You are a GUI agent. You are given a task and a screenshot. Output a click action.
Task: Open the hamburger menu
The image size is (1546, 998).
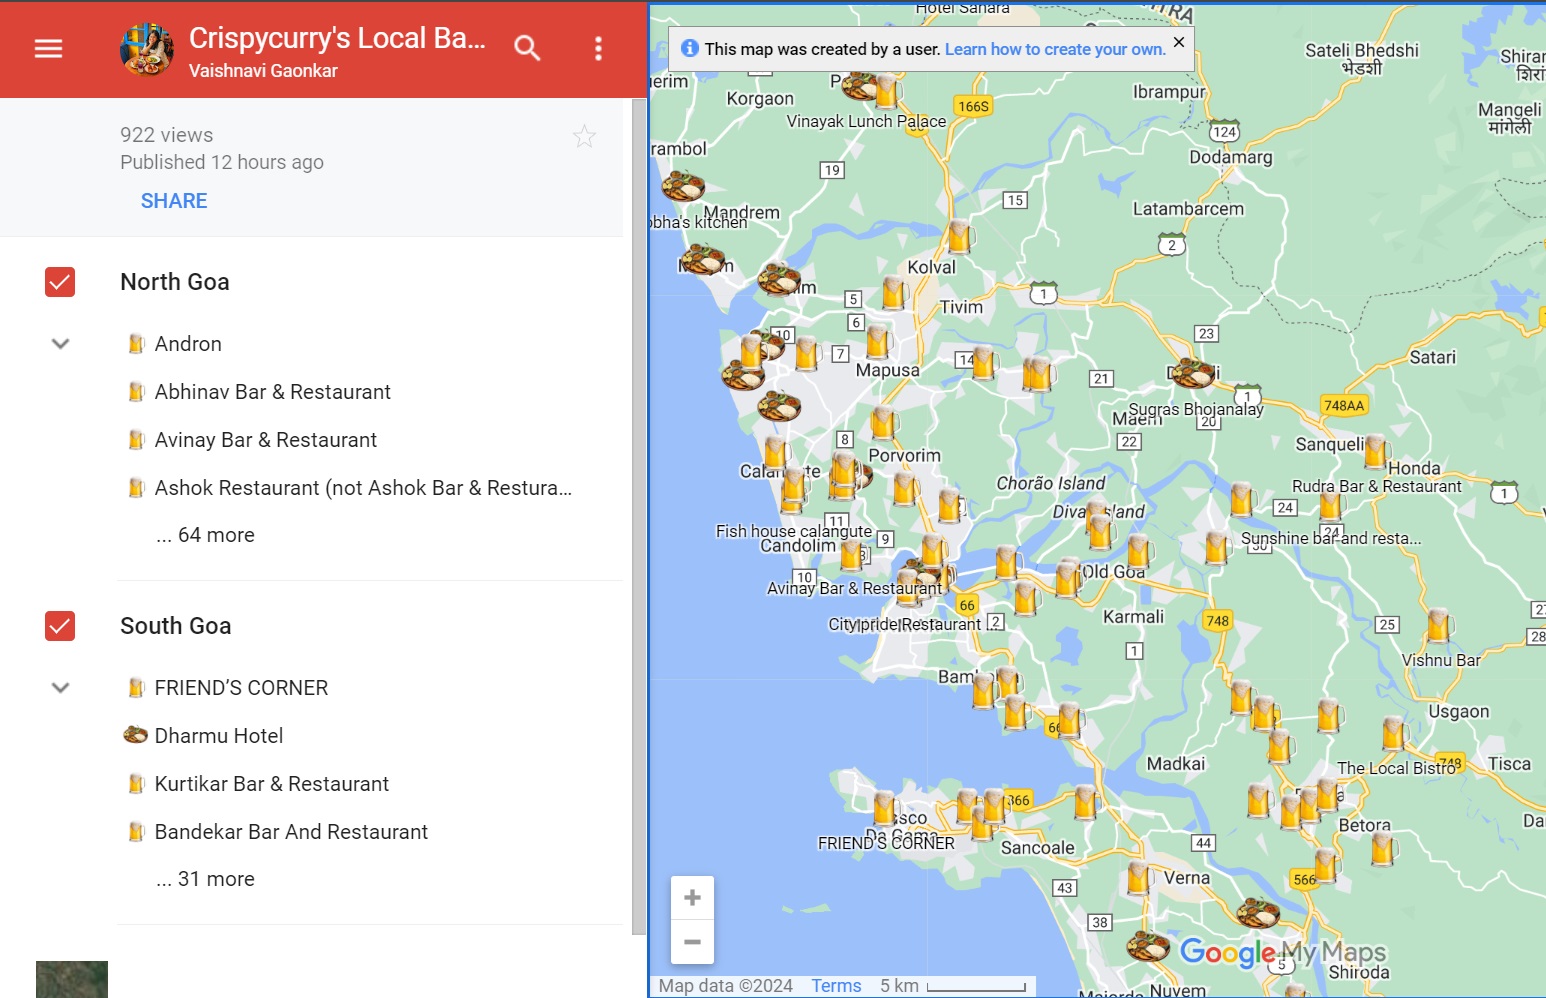[48, 48]
